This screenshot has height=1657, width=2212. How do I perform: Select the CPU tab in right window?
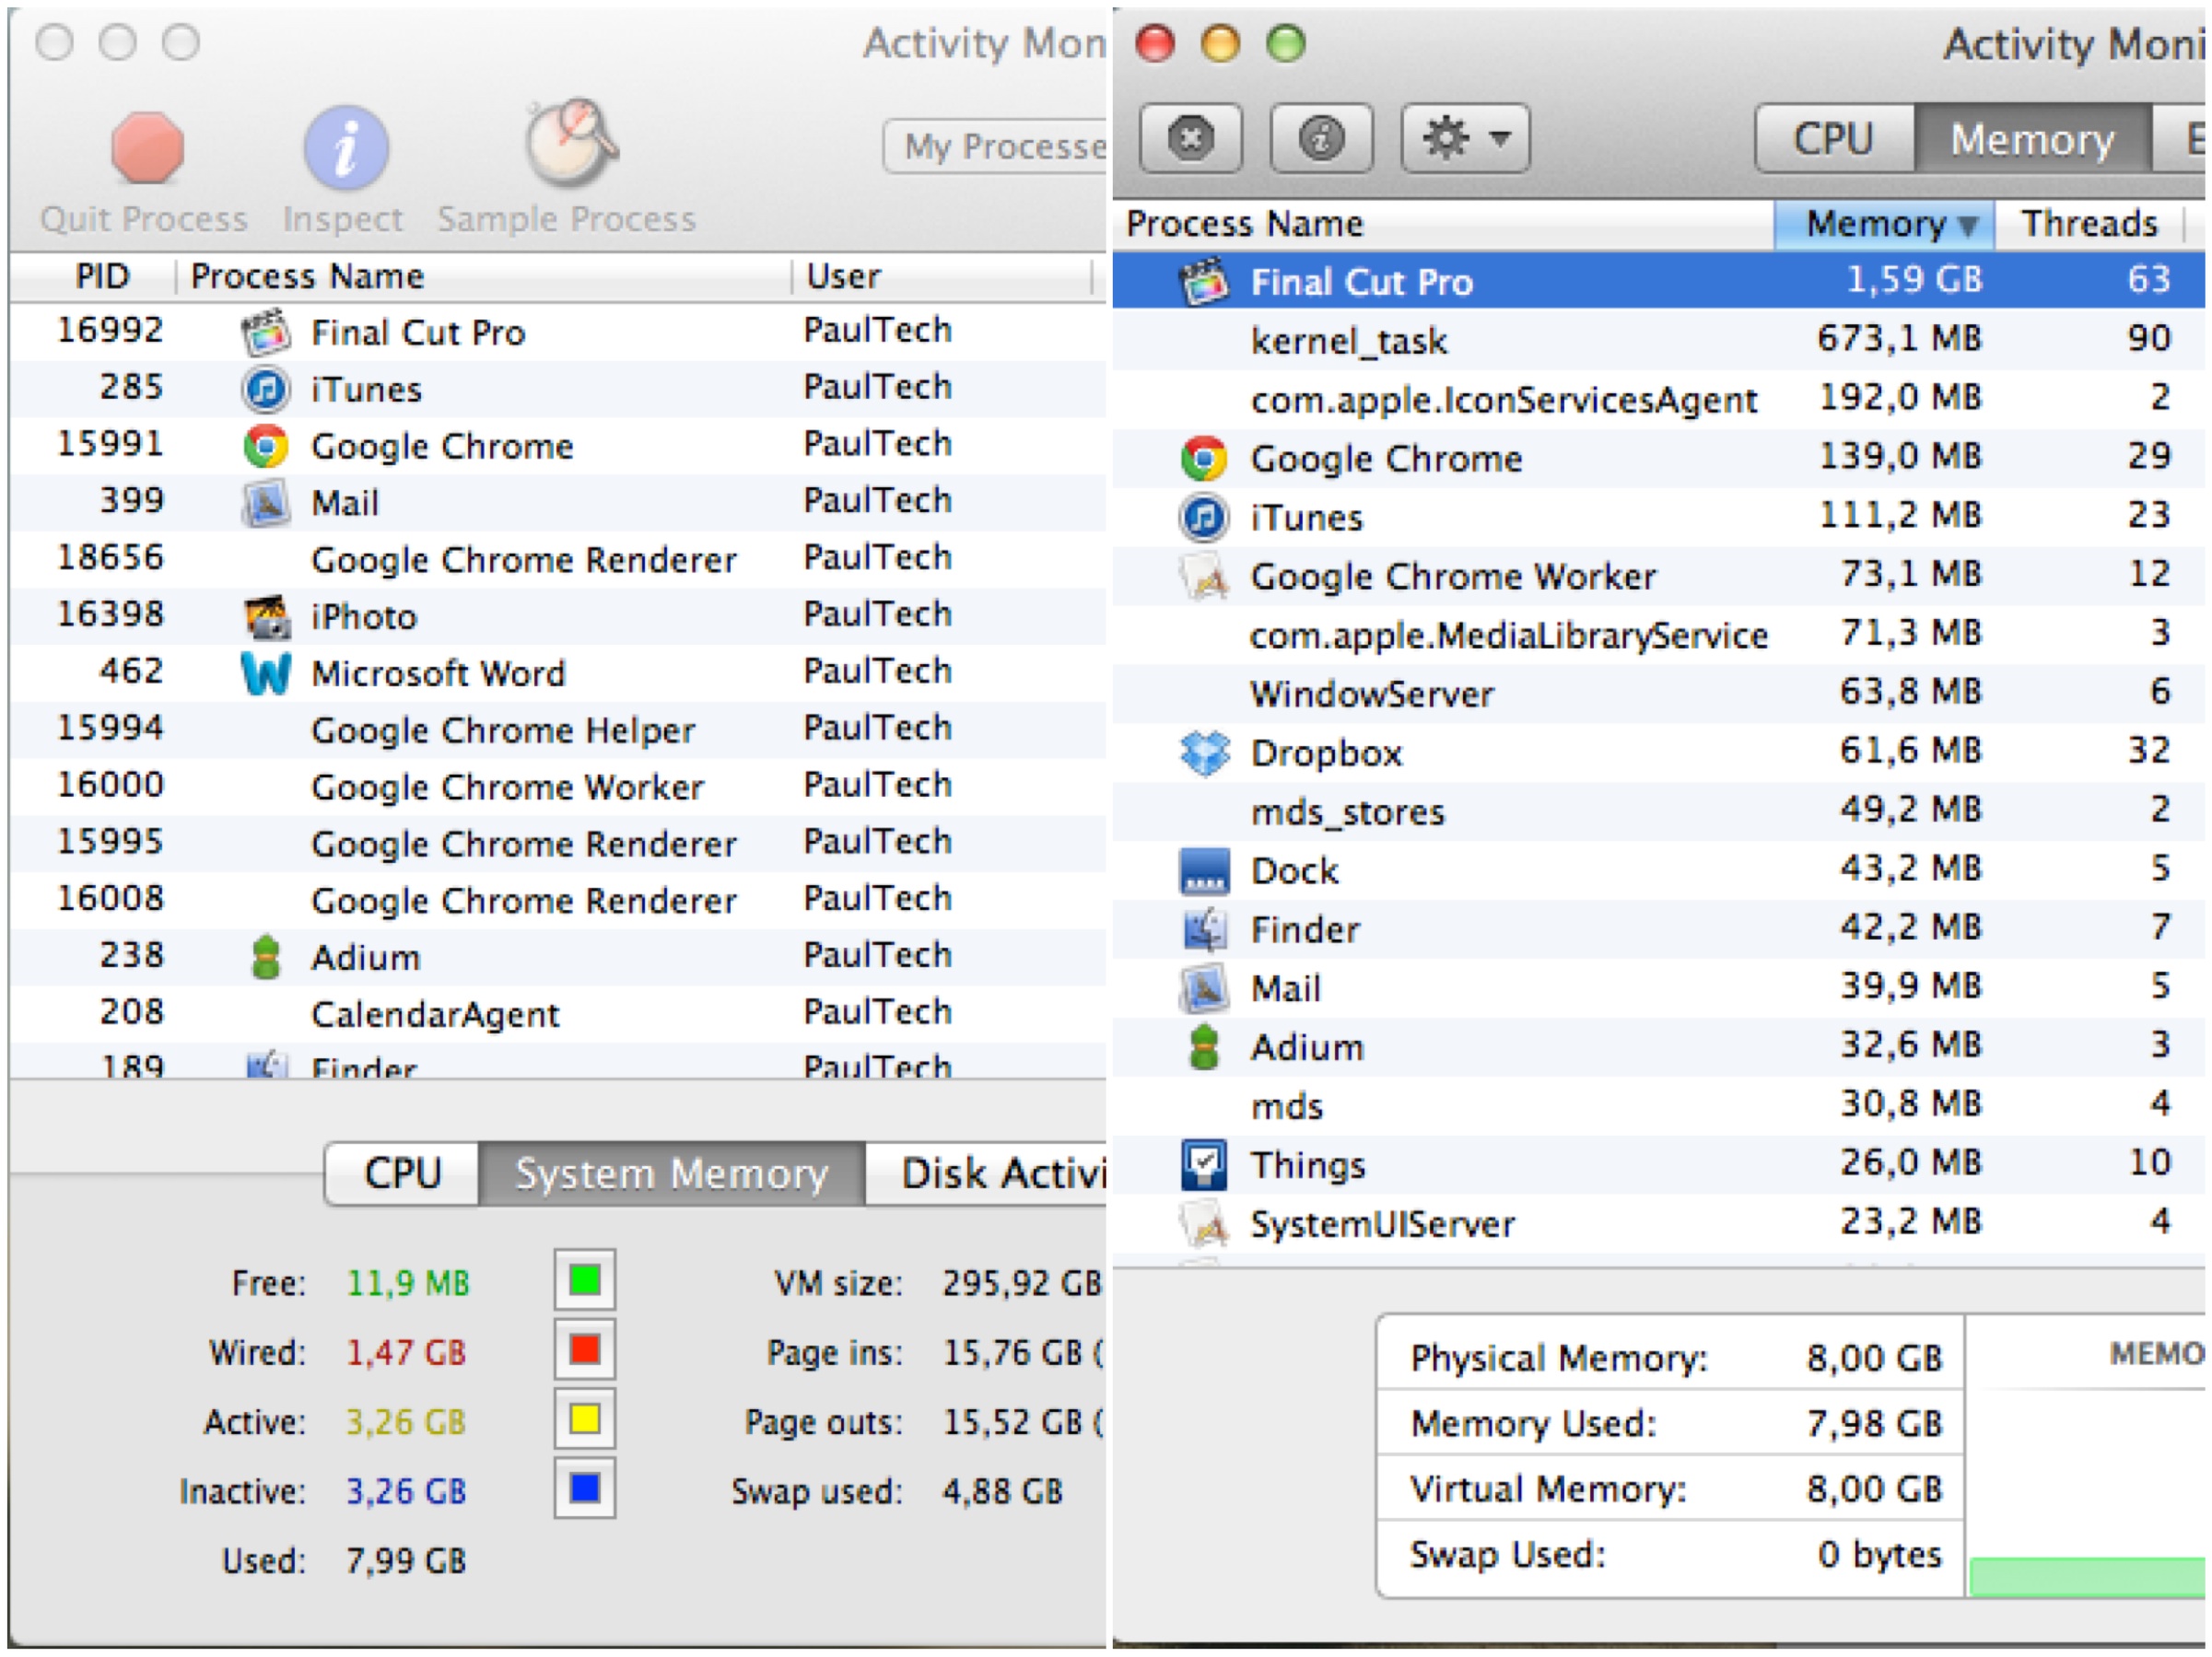click(1833, 139)
